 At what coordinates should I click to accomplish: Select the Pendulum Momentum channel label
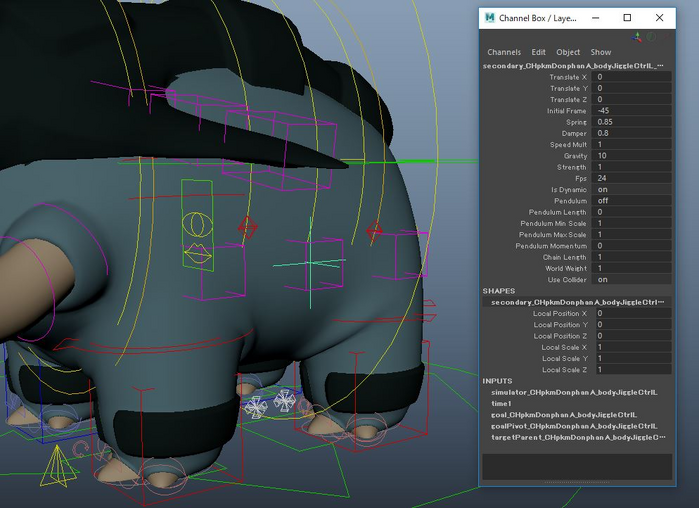[551, 246]
